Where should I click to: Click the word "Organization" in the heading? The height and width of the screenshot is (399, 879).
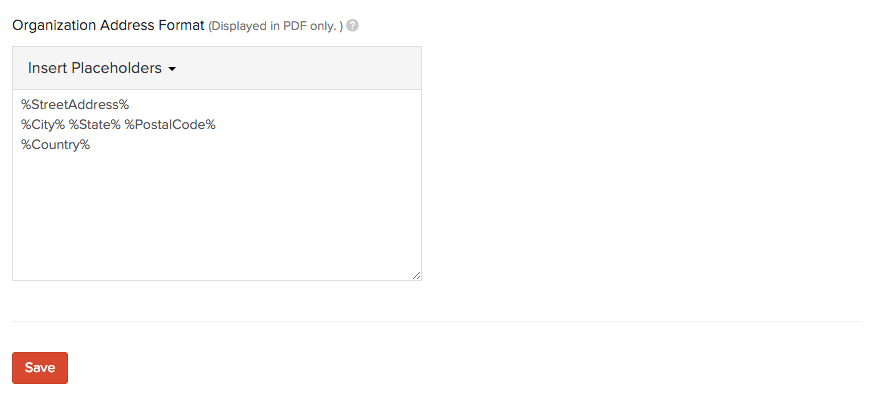(54, 26)
